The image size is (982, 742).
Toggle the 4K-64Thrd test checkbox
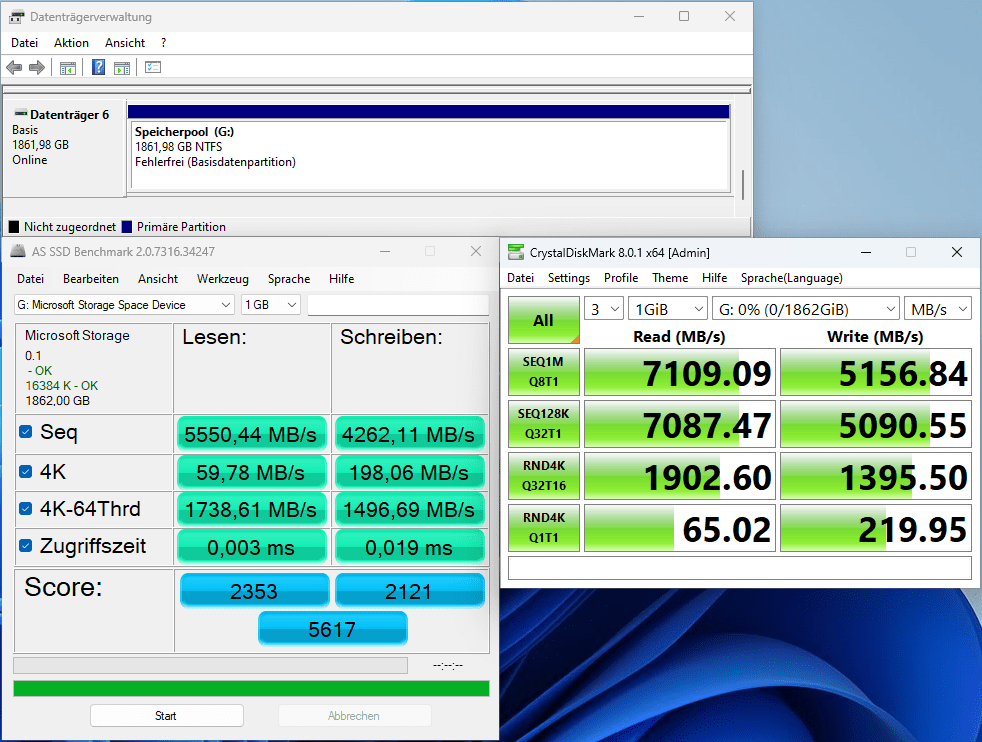click(x=26, y=508)
